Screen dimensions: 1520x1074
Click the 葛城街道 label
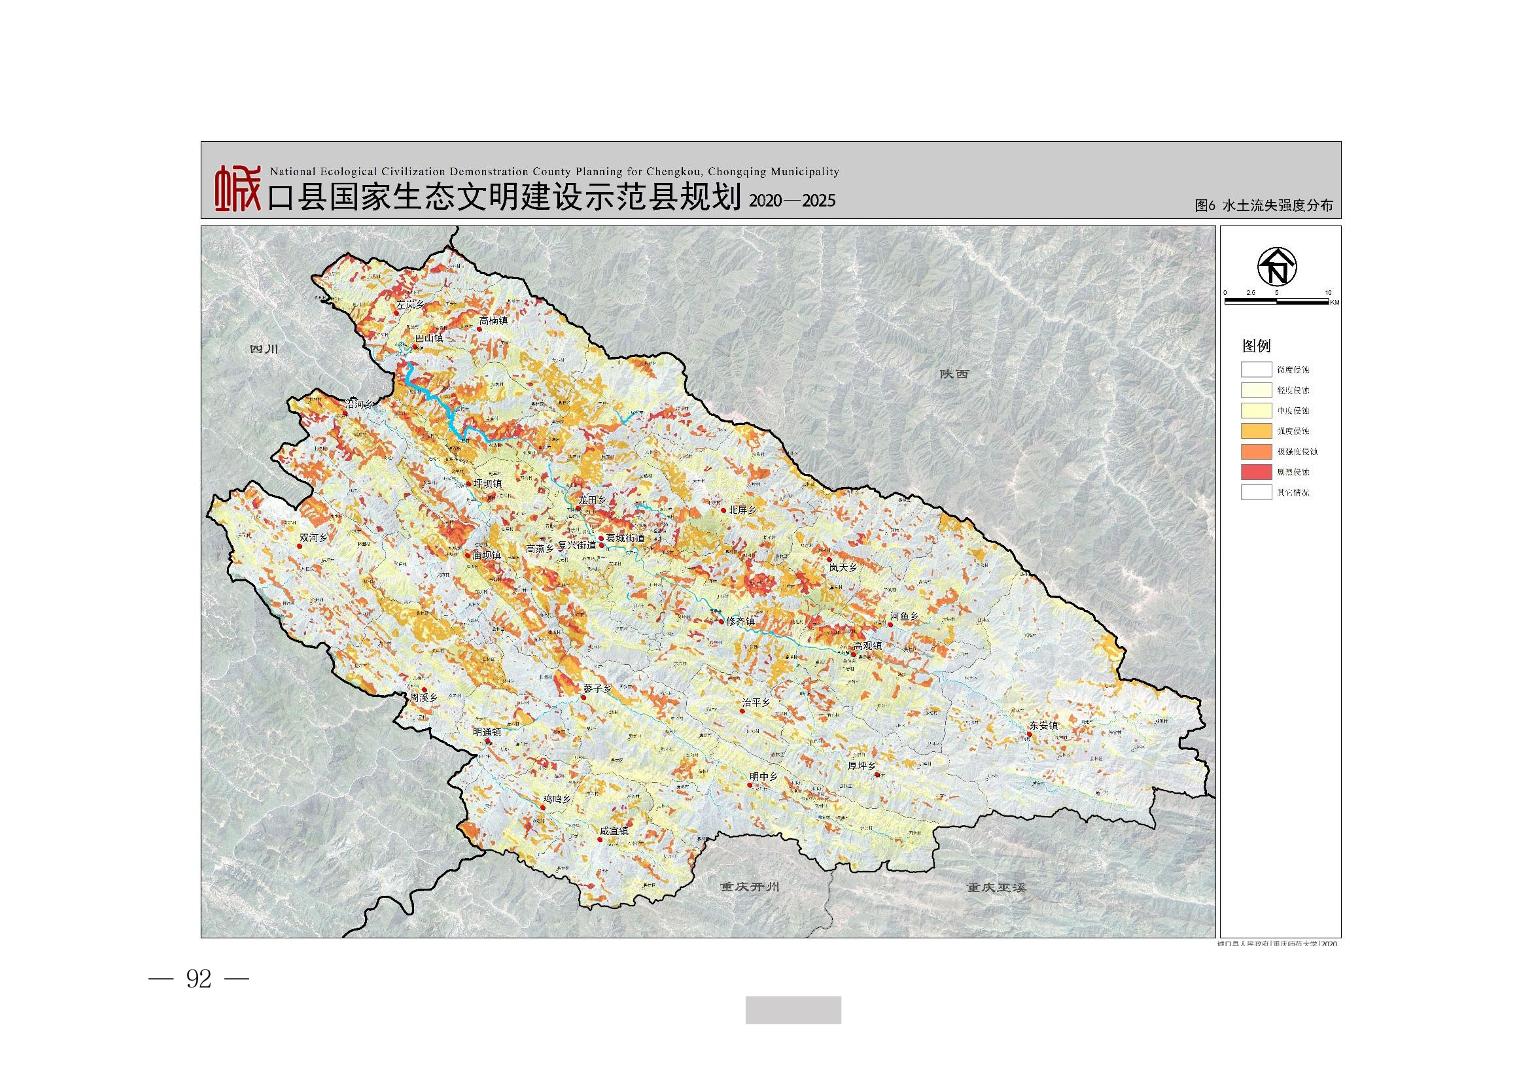pyautogui.click(x=626, y=538)
